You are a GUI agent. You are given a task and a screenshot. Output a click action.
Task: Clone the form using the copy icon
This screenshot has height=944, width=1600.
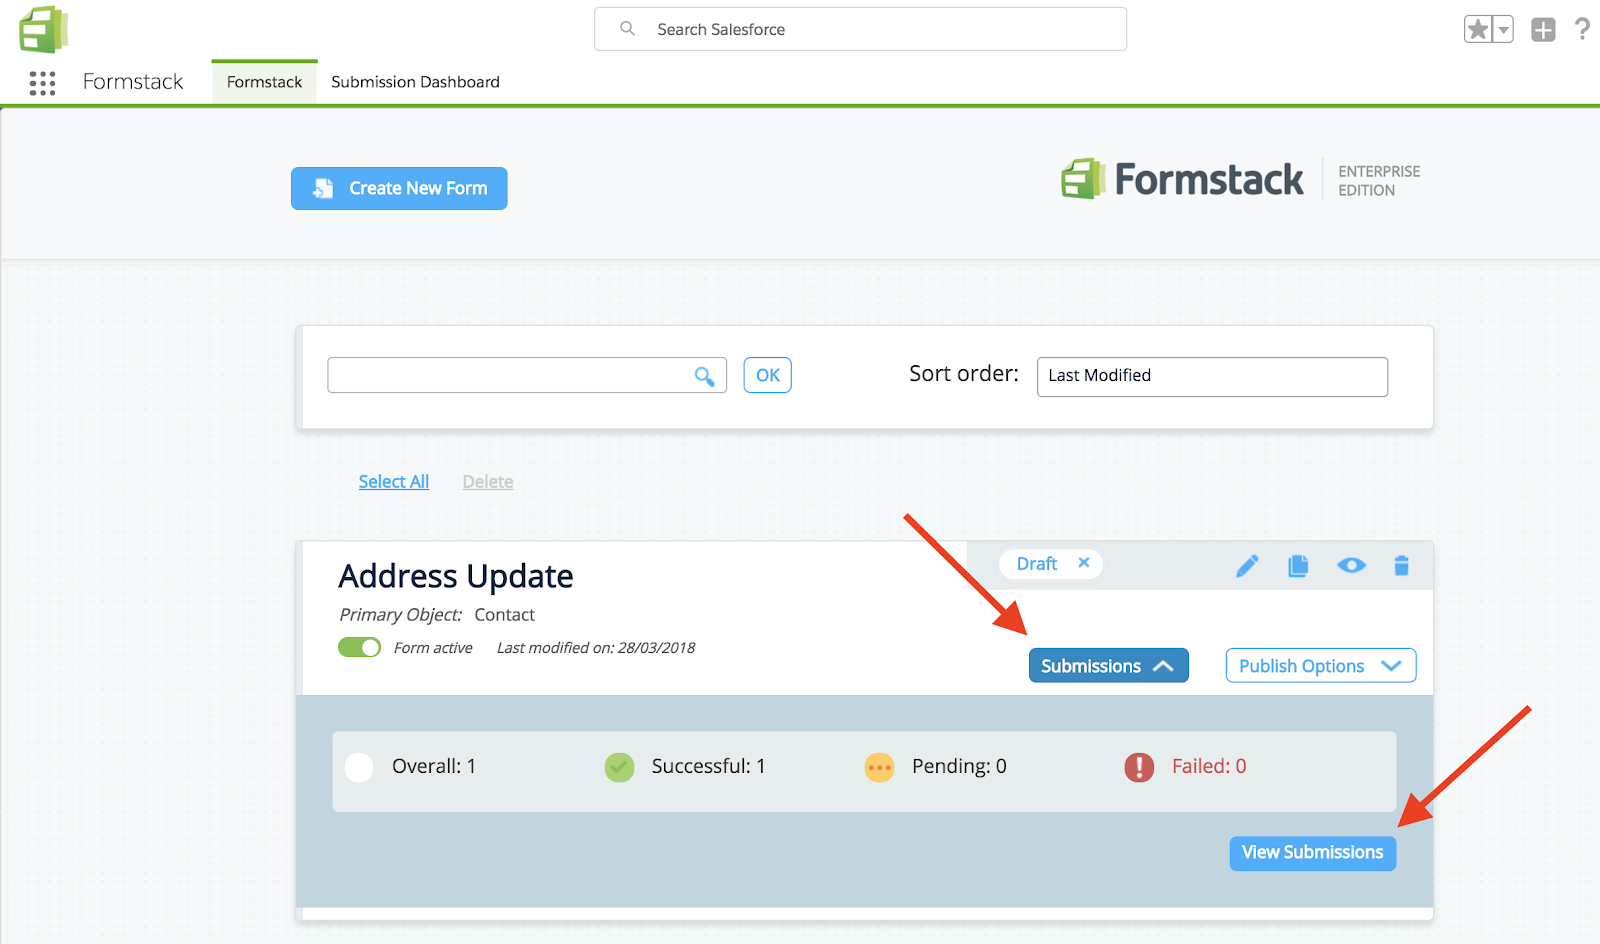pos(1298,566)
